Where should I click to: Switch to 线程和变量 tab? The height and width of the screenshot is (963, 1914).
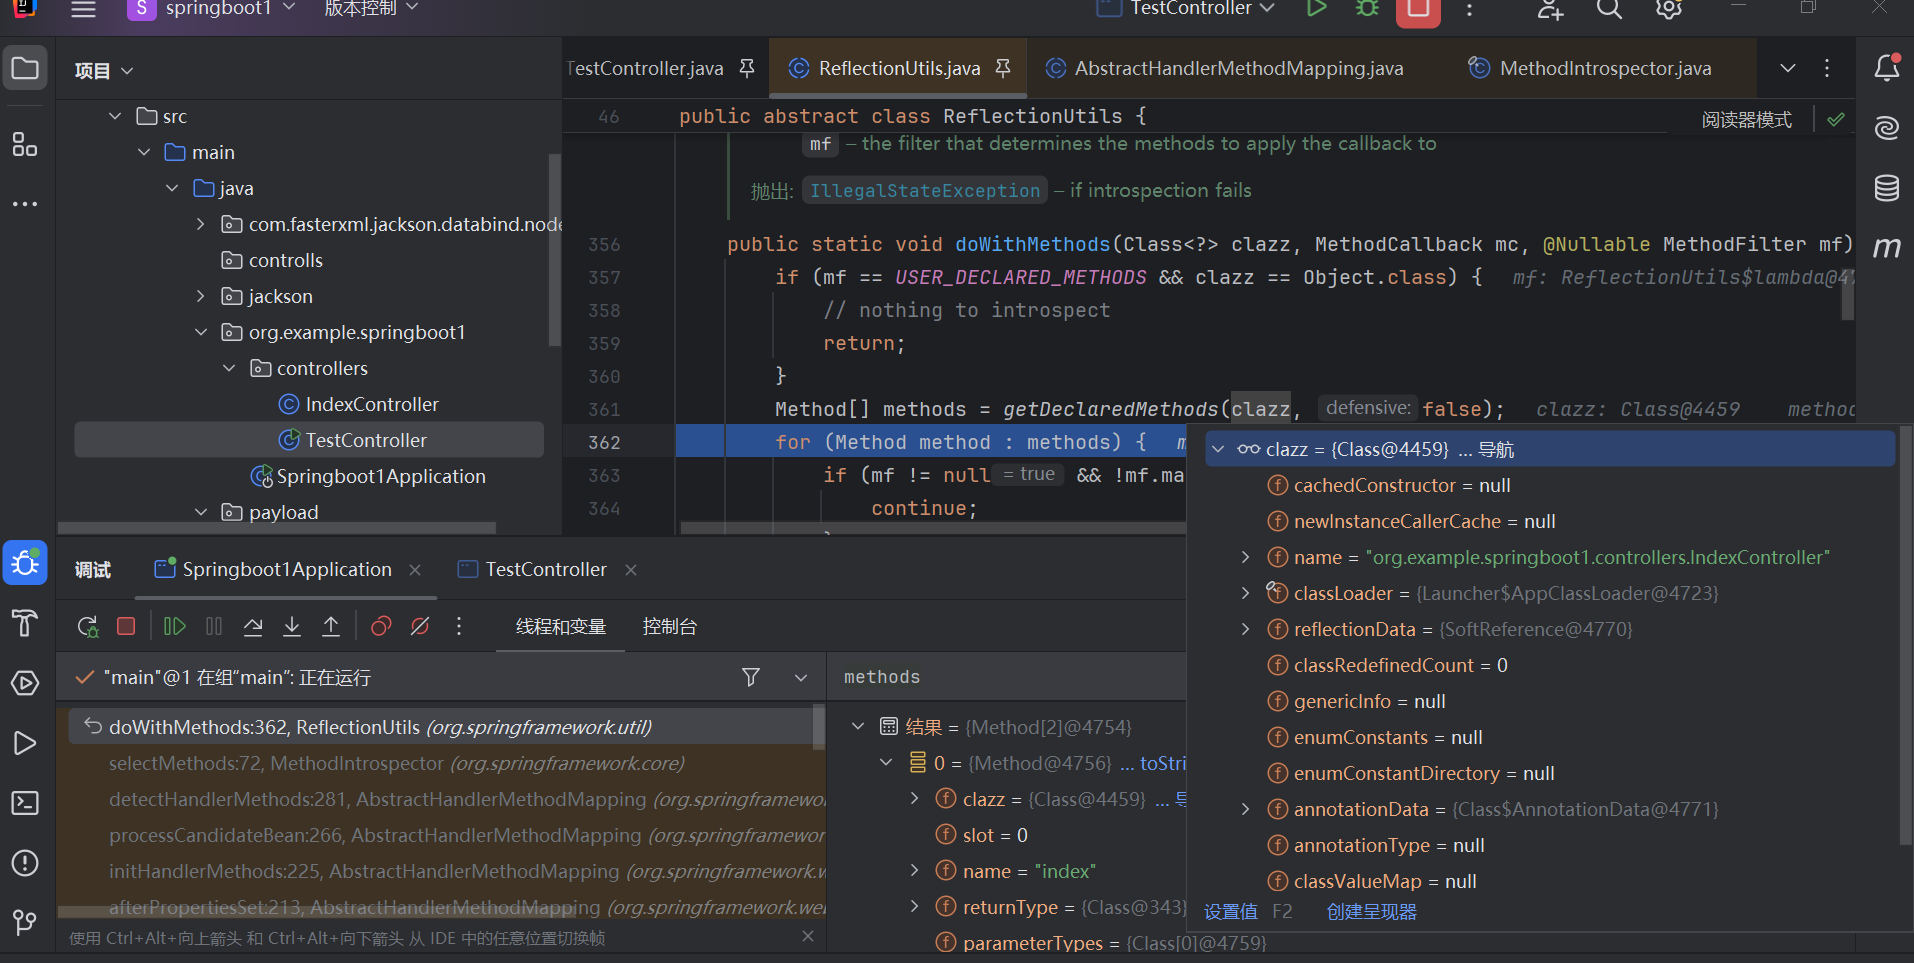(561, 627)
